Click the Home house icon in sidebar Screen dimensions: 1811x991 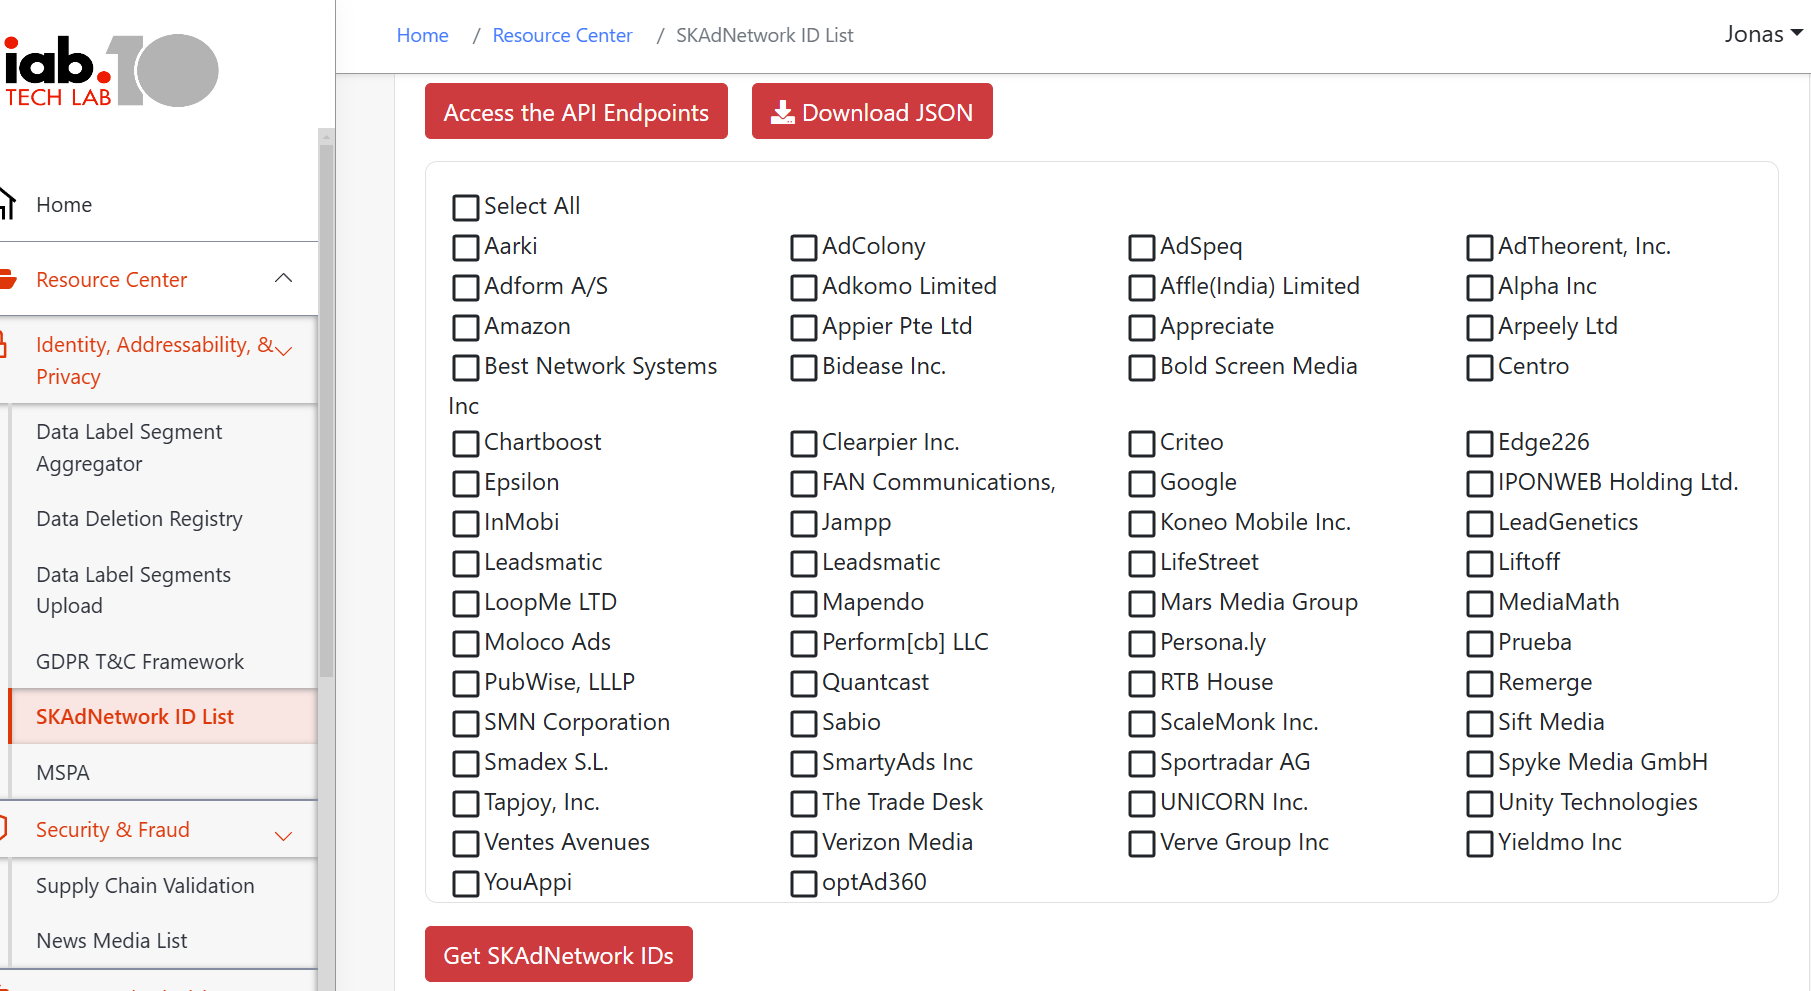coord(8,204)
